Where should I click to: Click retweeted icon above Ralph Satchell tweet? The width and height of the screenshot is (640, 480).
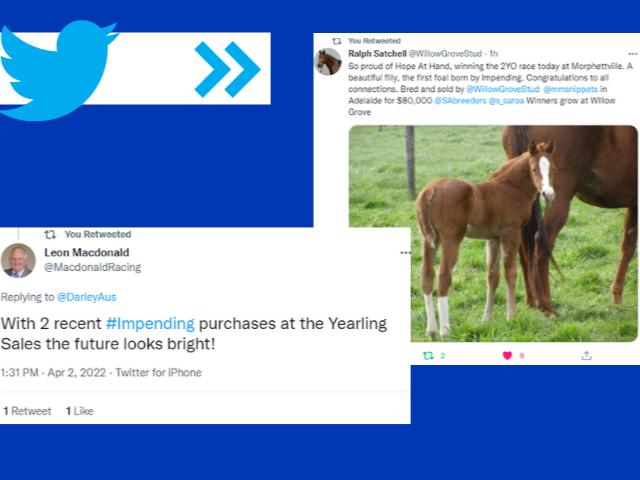point(337,41)
